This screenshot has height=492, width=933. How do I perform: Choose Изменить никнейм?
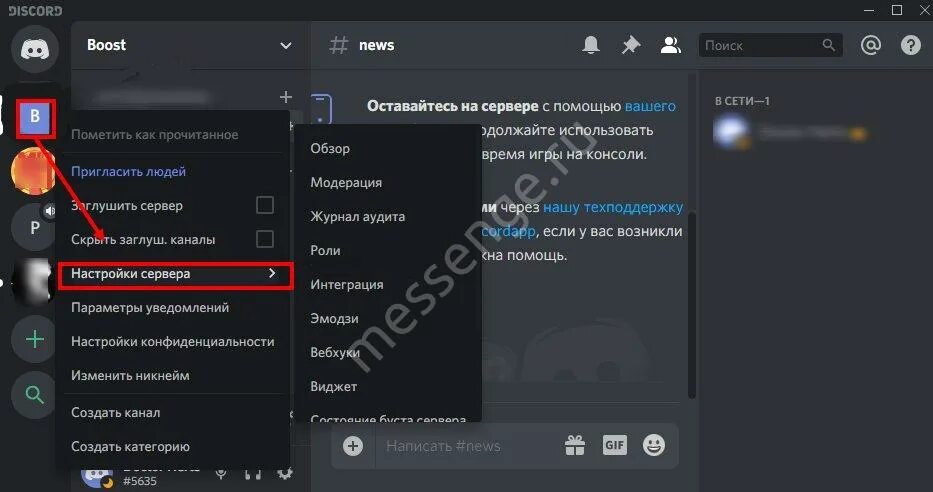point(130,375)
